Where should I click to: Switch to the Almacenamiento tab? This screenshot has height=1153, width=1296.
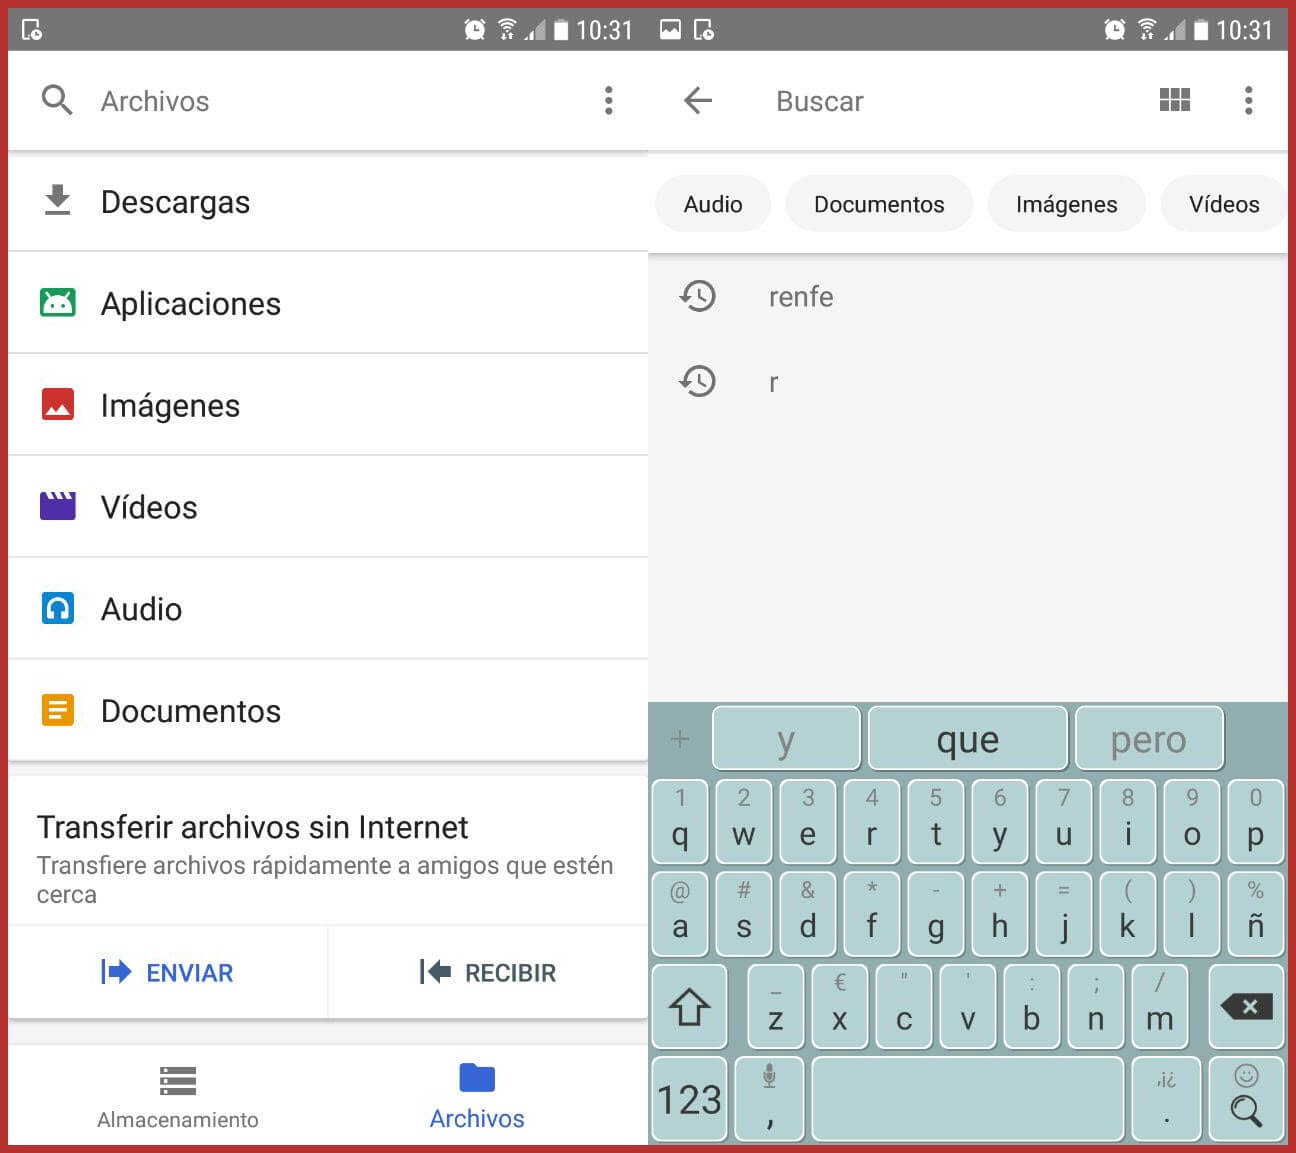177,1096
